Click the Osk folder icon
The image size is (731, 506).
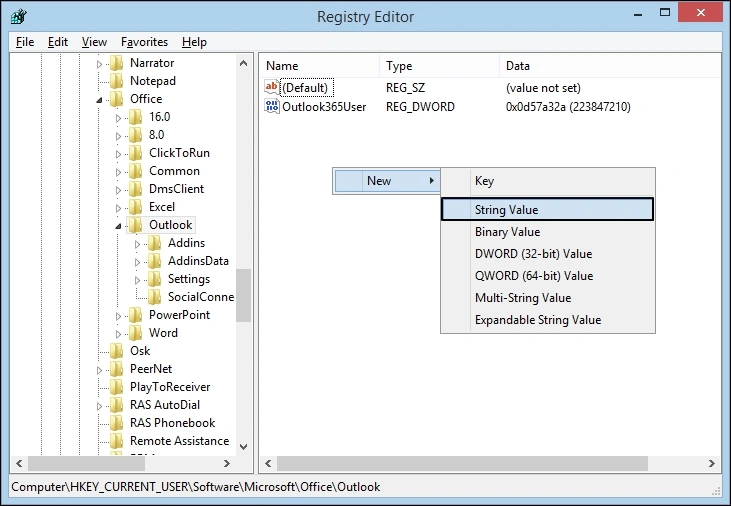coord(117,351)
